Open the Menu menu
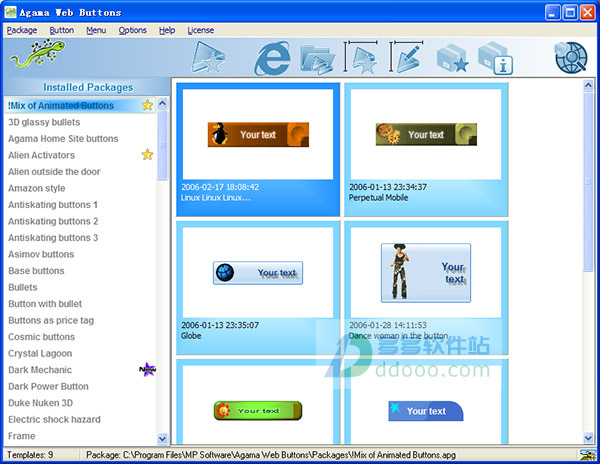Screen dimensions: 600x464 point(96,30)
